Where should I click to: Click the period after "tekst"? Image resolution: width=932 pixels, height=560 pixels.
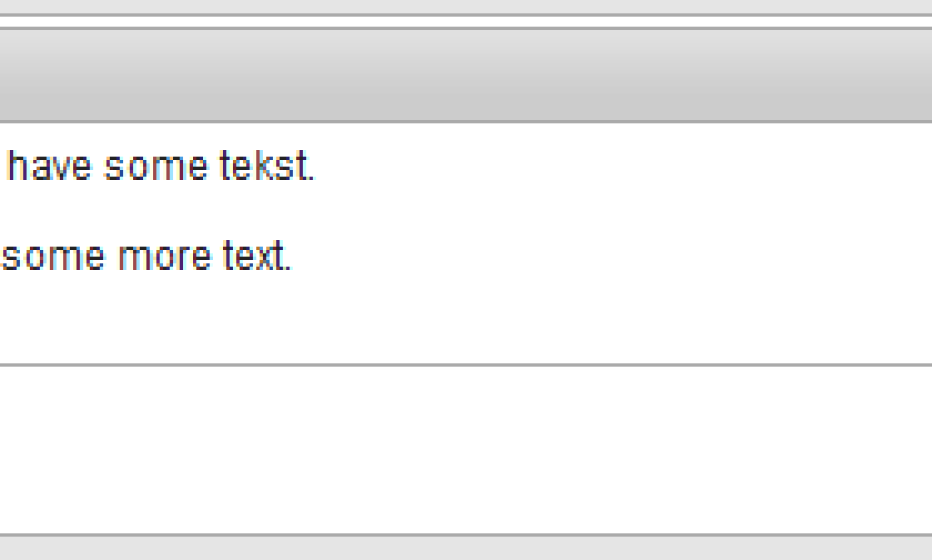pyautogui.click(x=312, y=177)
